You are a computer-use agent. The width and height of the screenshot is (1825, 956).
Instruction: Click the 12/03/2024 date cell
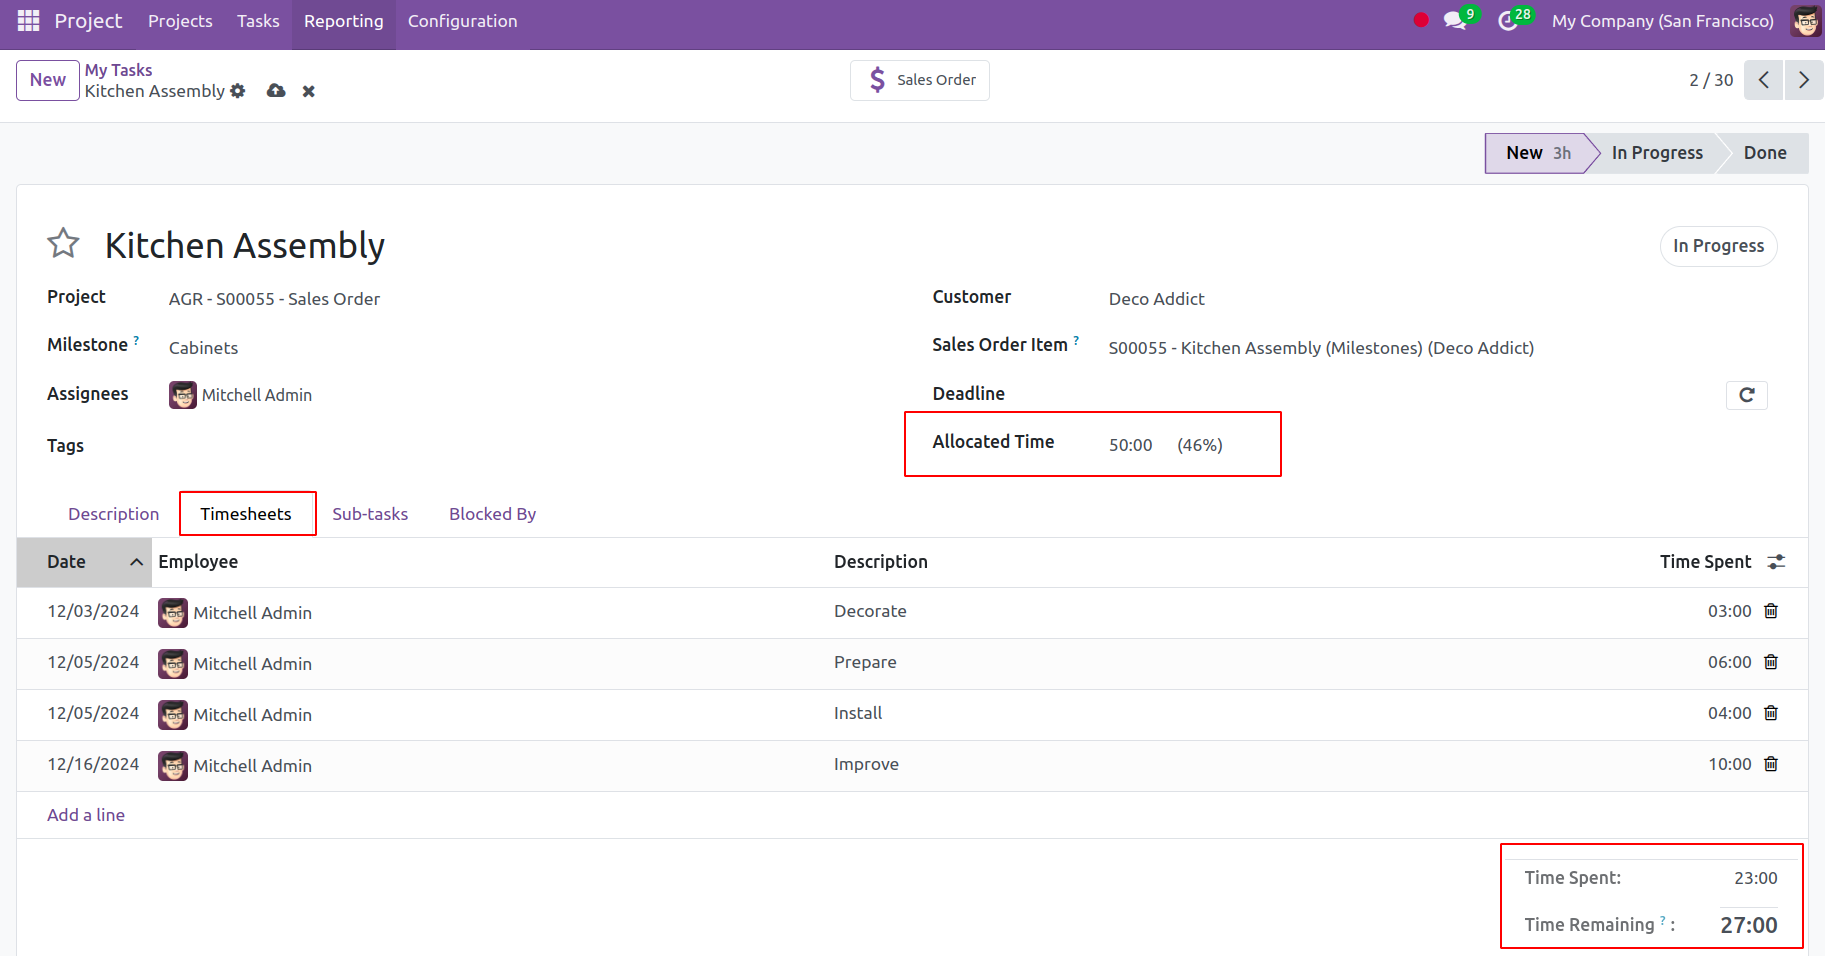coord(93,611)
